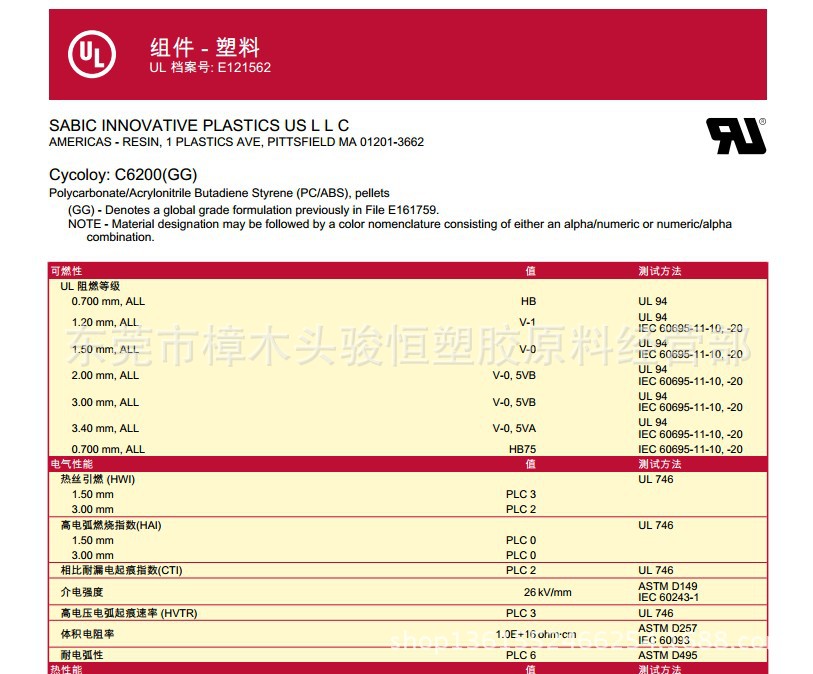Select the '3.00 mm, ALL' thickness entry
The height and width of the screenshot is (674, 813).
pos(105,402)
